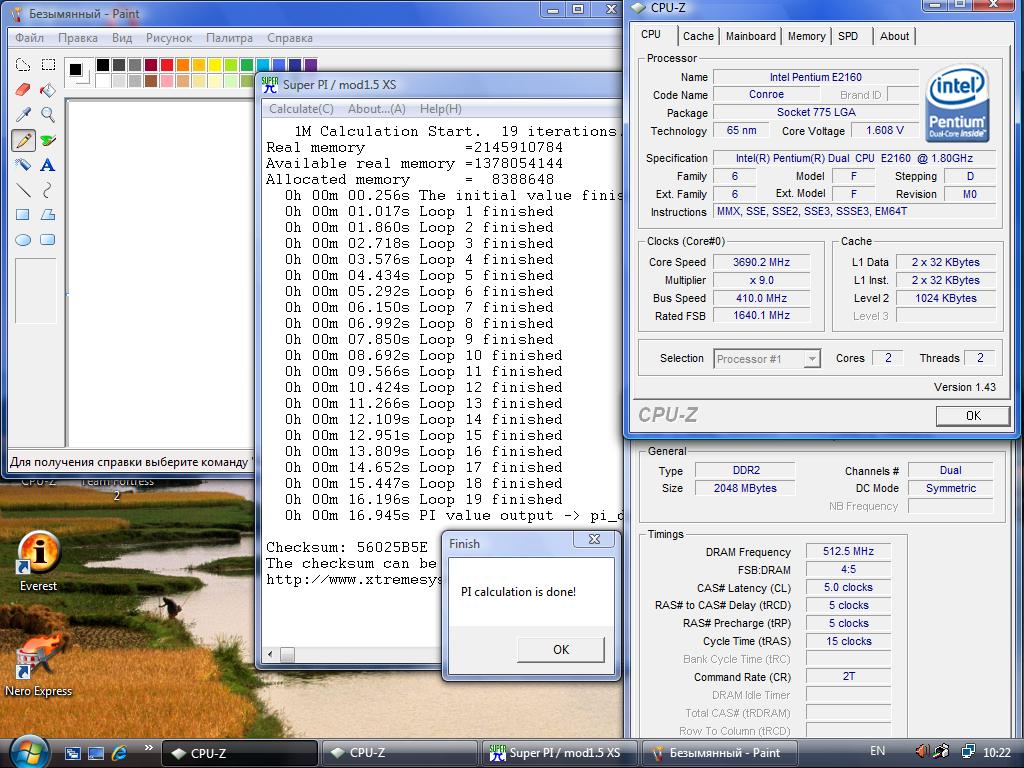Choose the Curve tool in Paint
This screenshot has width=1024, height=768.
pyautogui.click(x=48, y=190)
